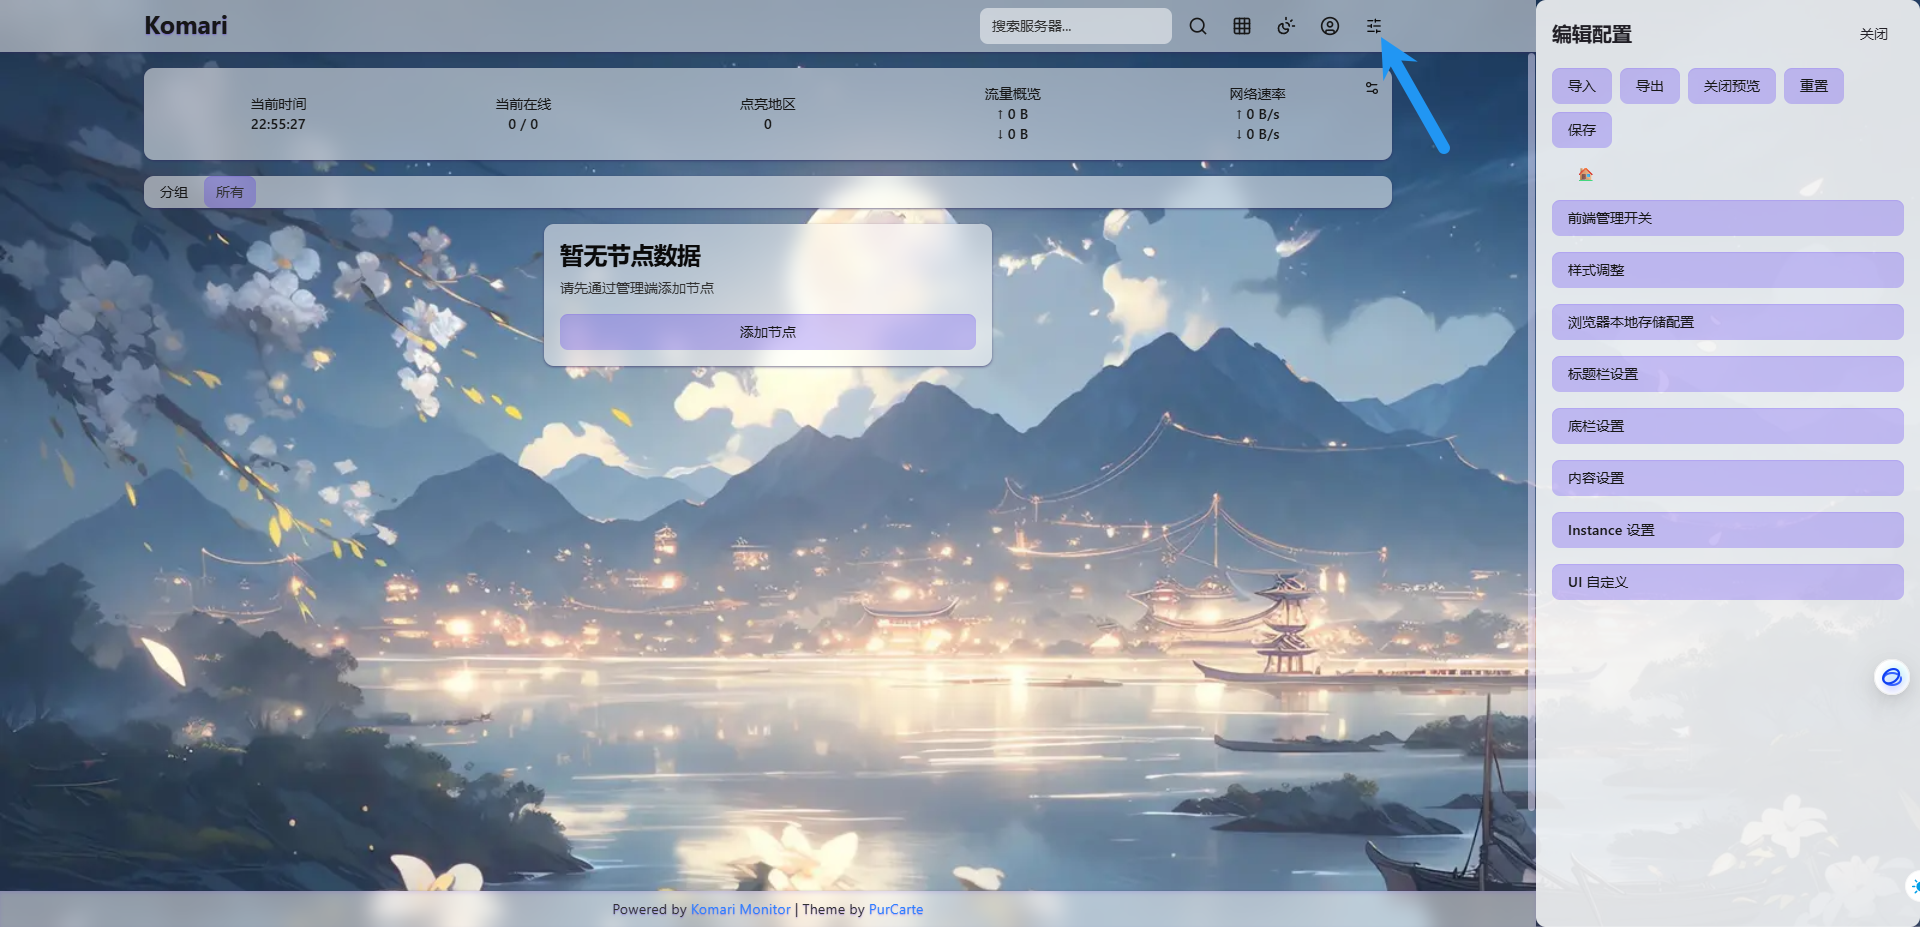Expand the 浏览器本地存储配置 section

(1727, 322)
